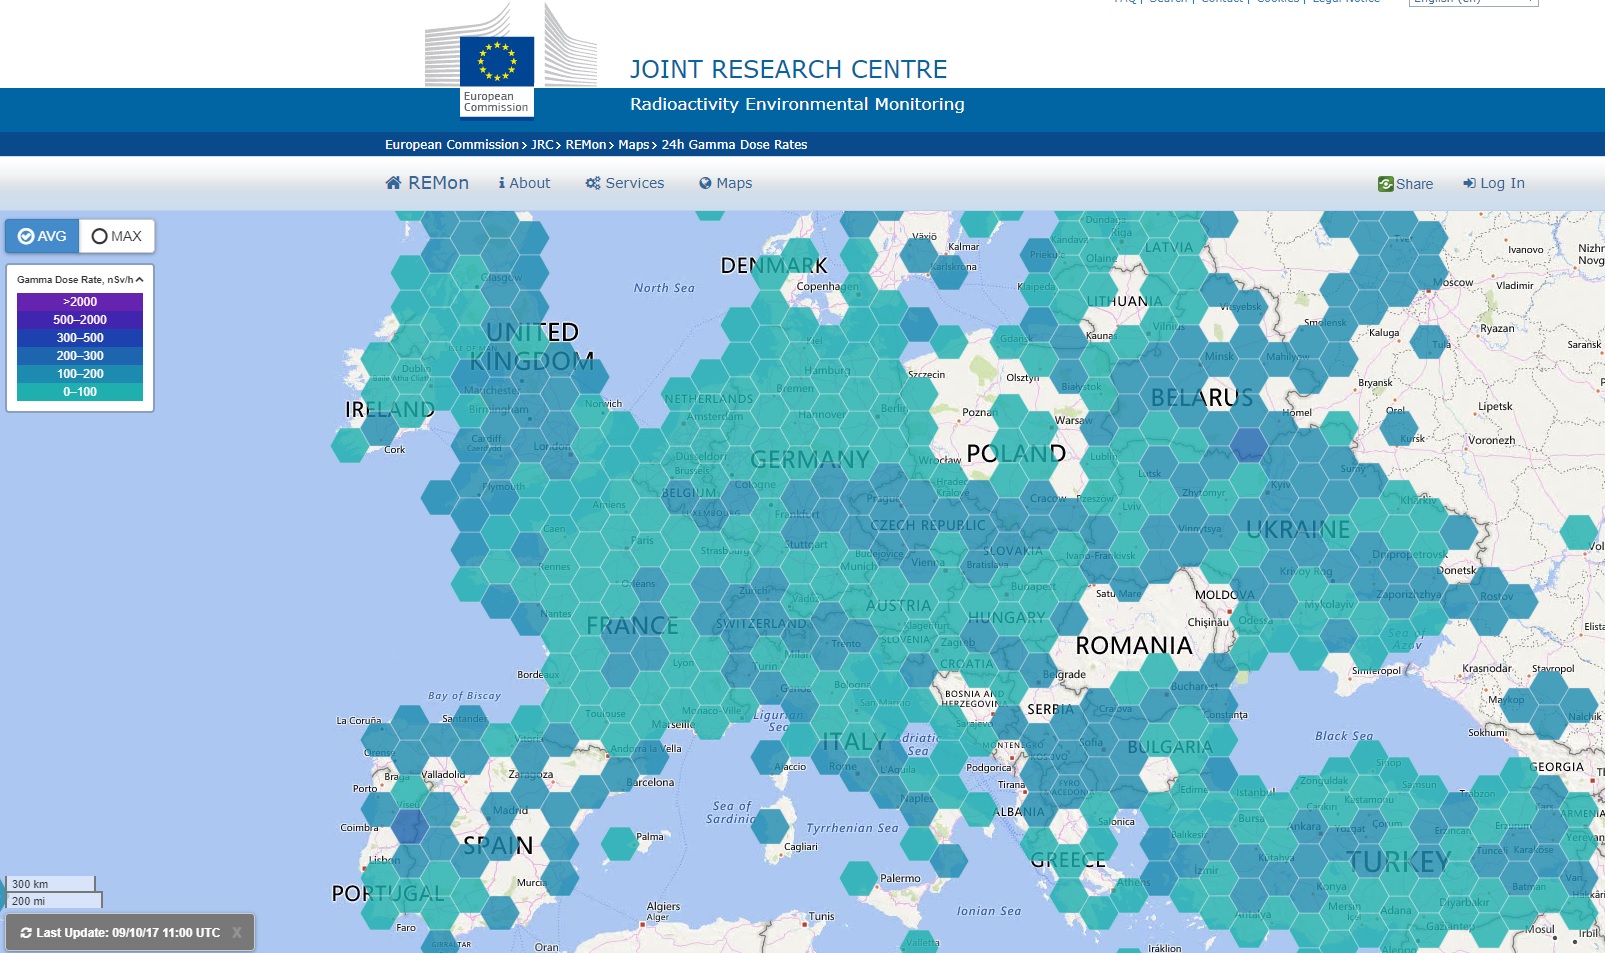This screenshot has height=953, width=1605.
Task: Click the PORTUGAL label on map
Action: pos(388,894)
